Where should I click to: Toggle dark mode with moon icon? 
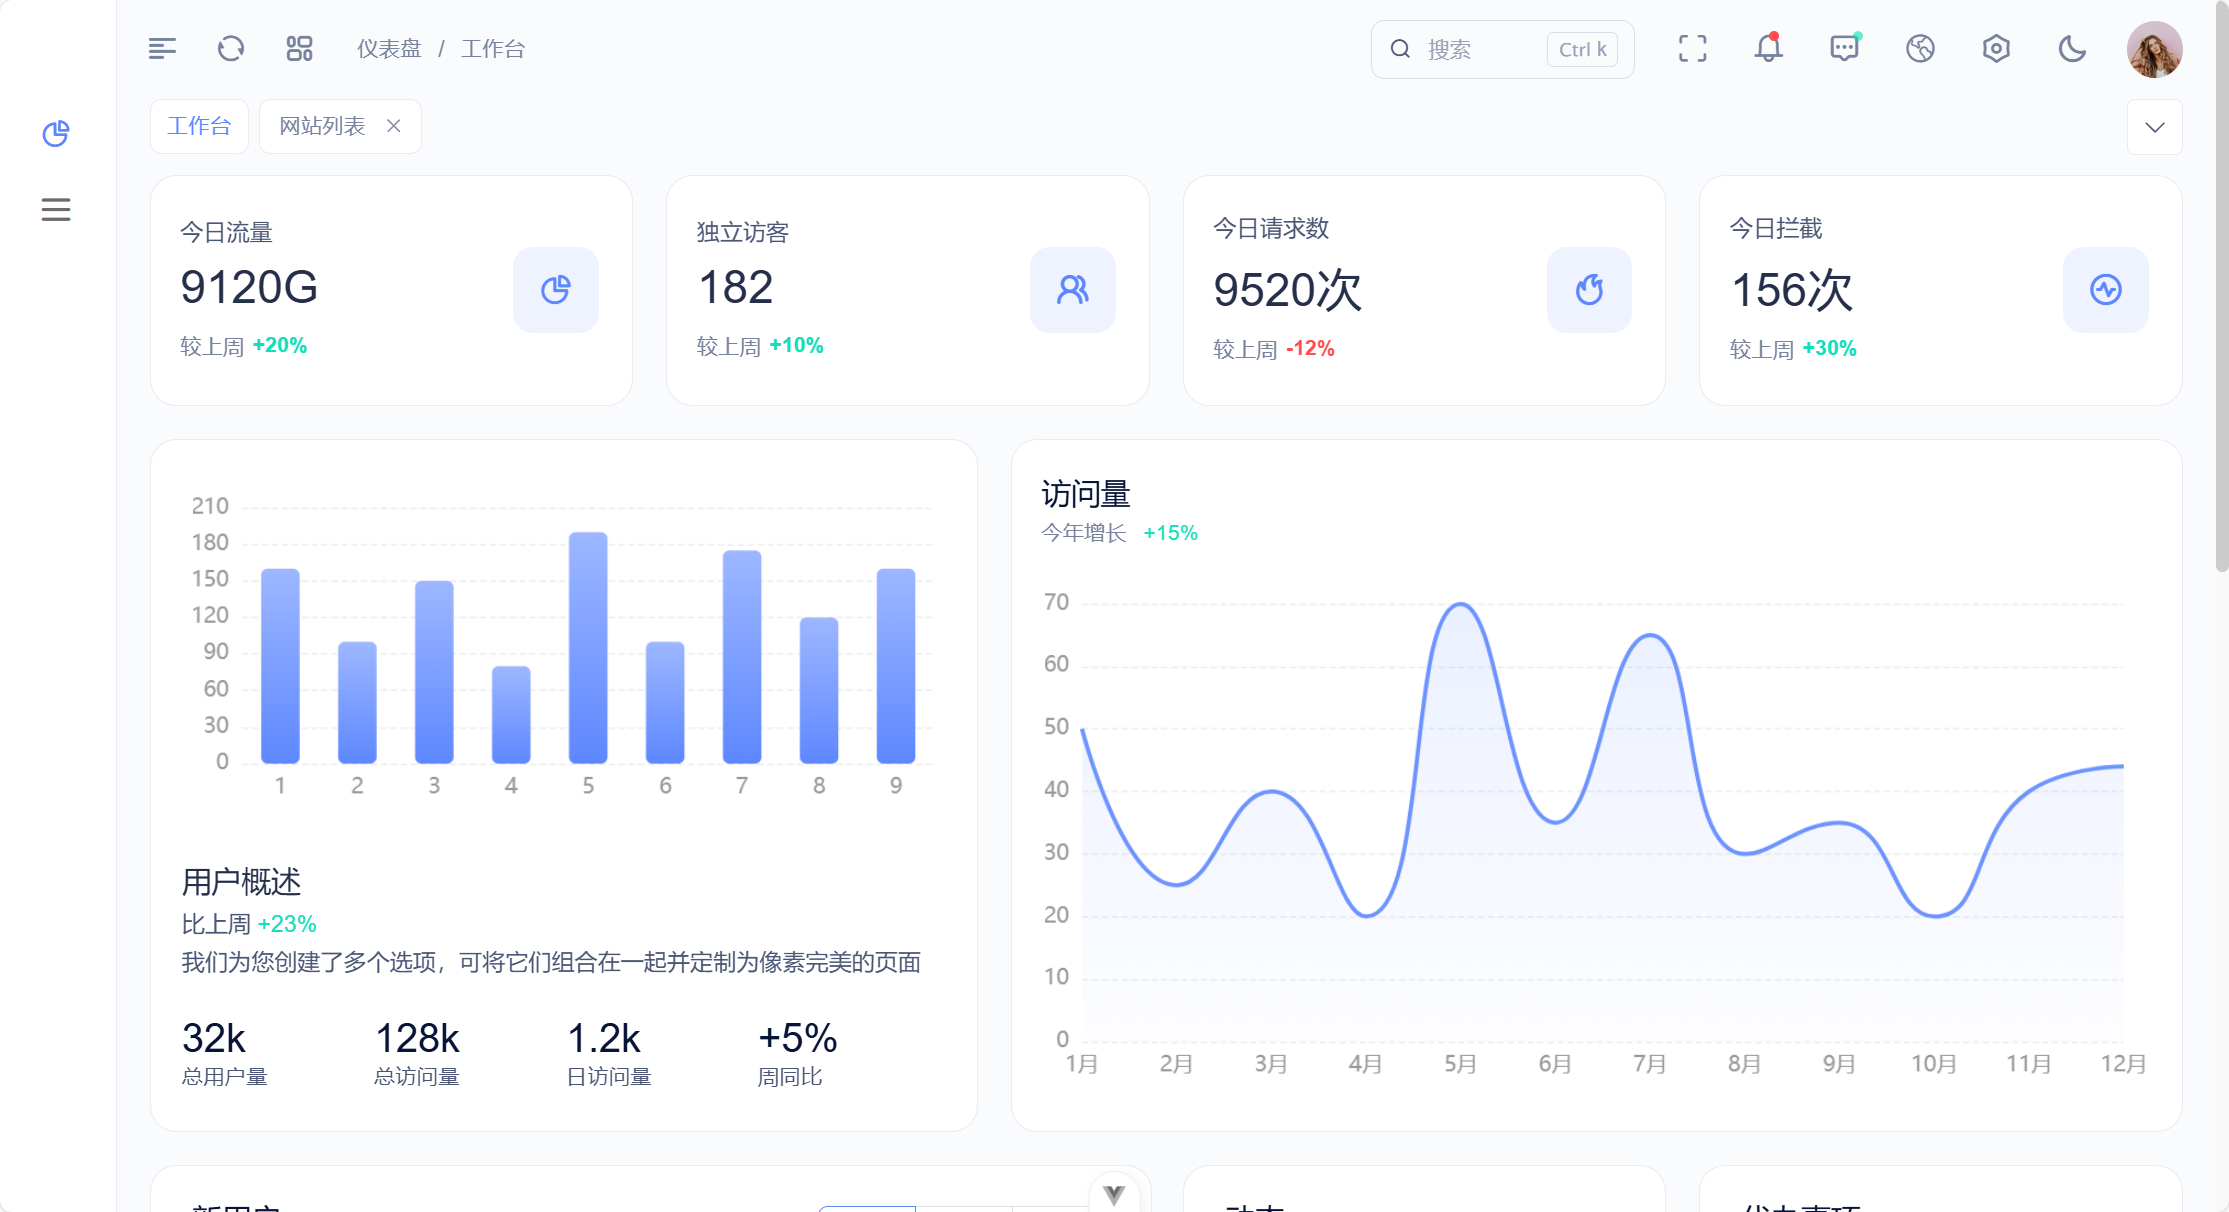tap(2072, 48)
